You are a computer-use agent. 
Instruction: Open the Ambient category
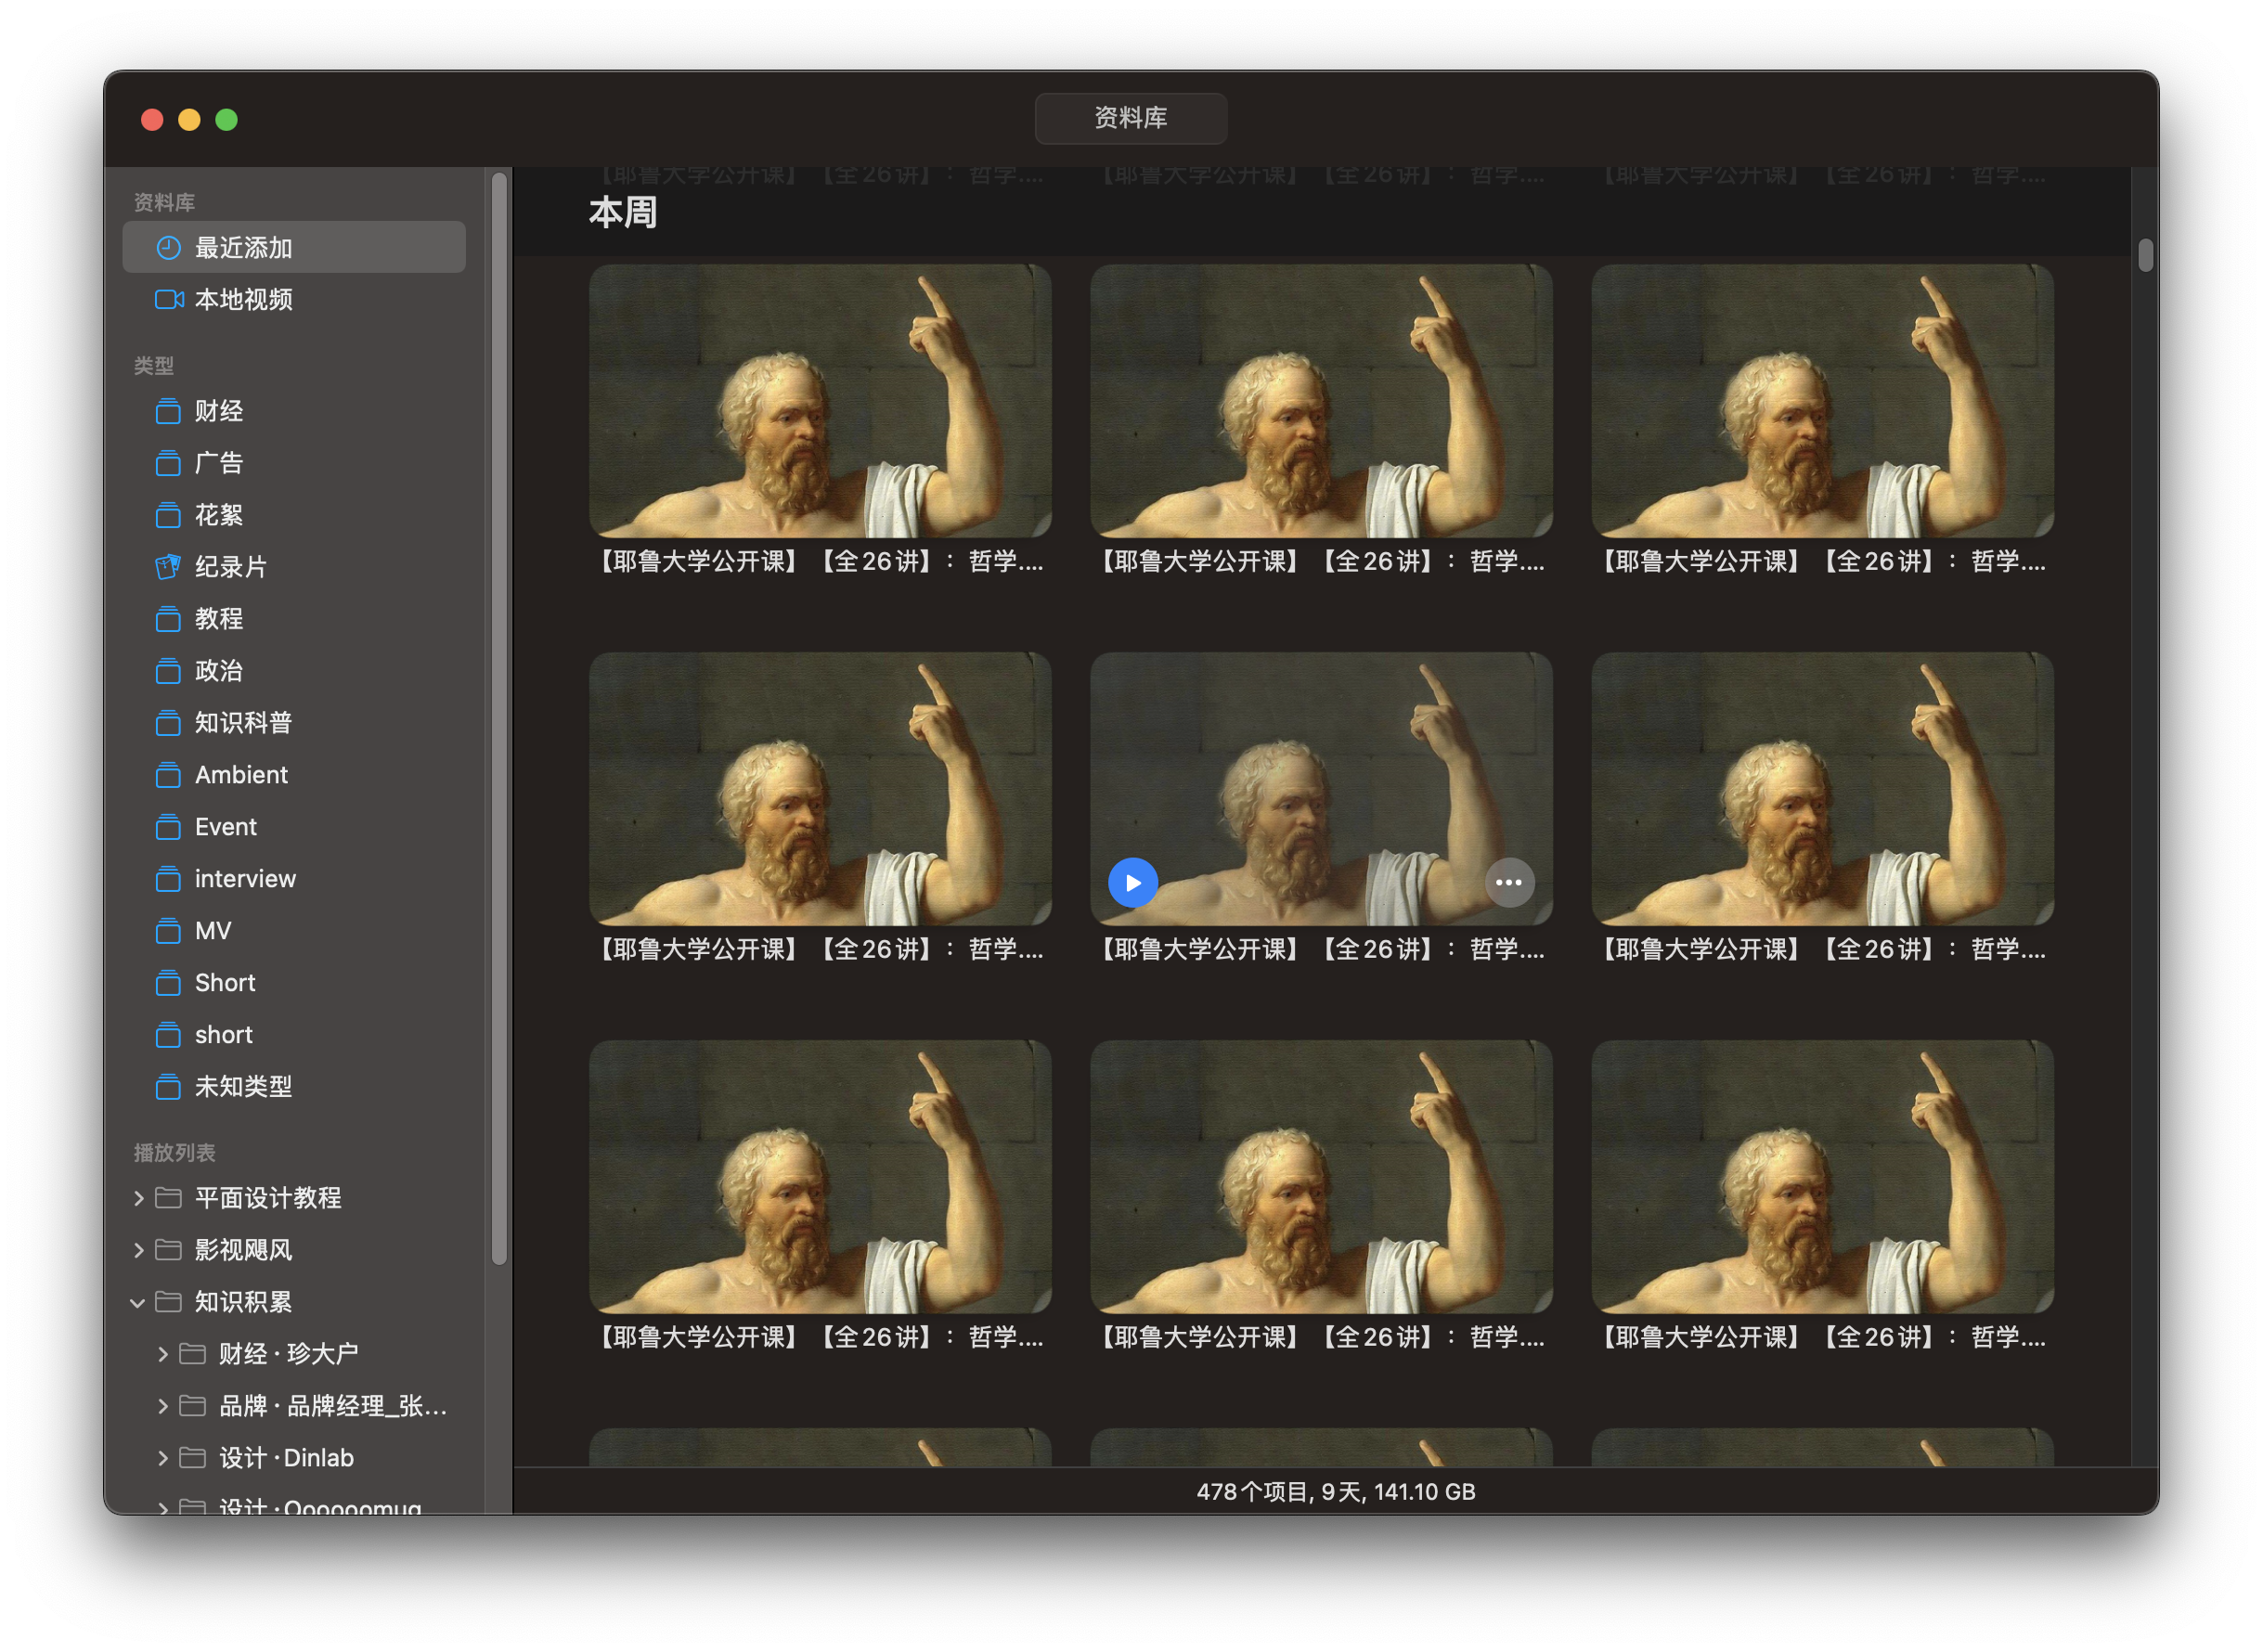point(240,775)
